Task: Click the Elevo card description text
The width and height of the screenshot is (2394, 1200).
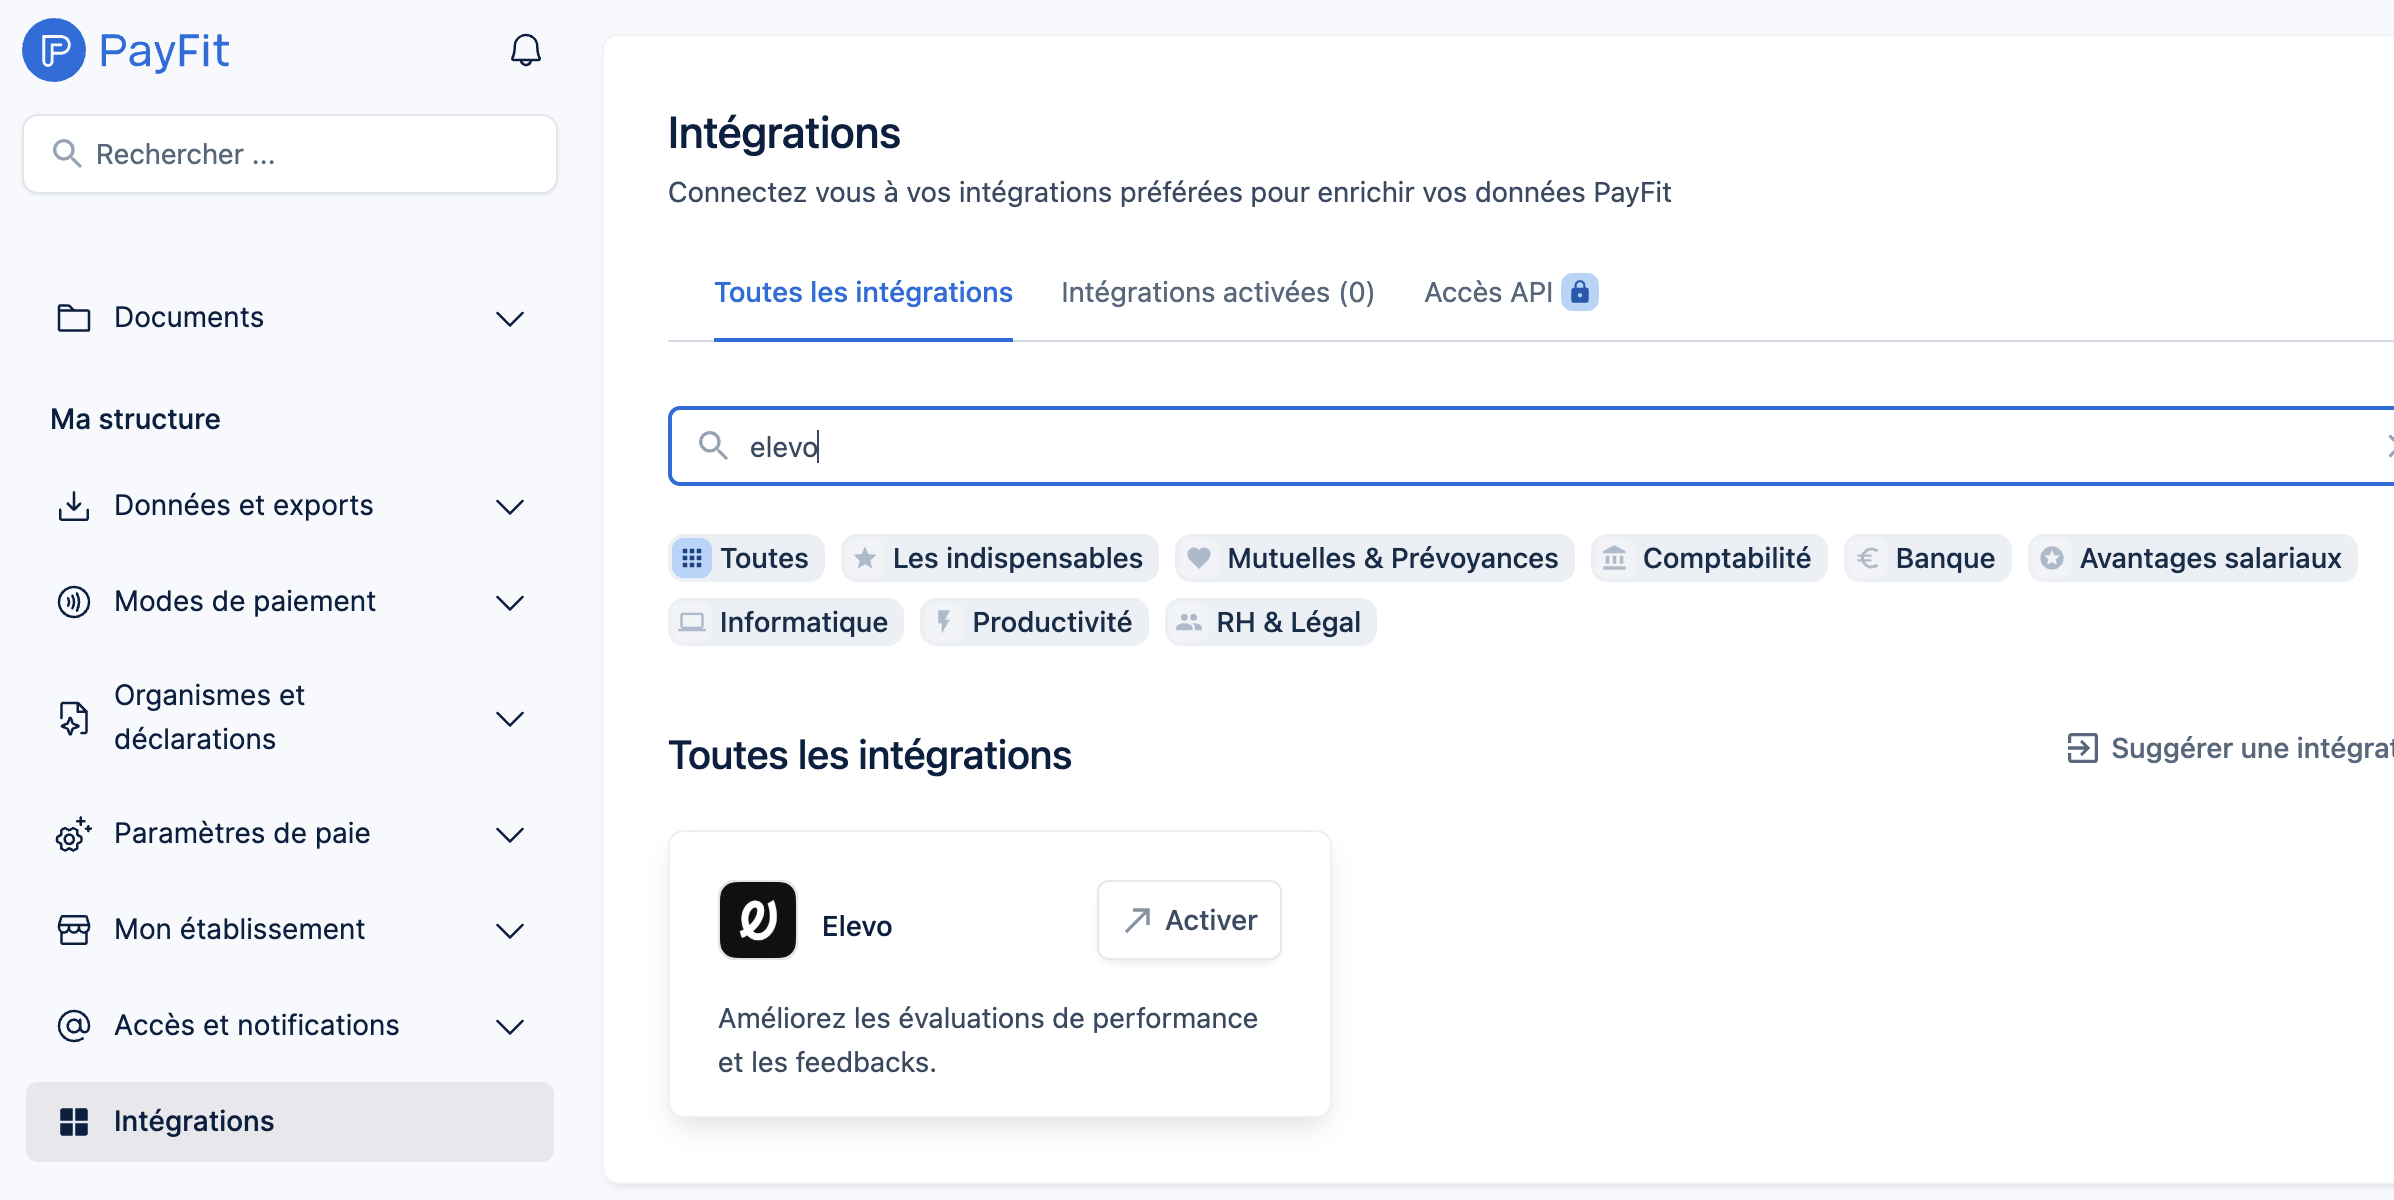Action: tap(988, 1040)
